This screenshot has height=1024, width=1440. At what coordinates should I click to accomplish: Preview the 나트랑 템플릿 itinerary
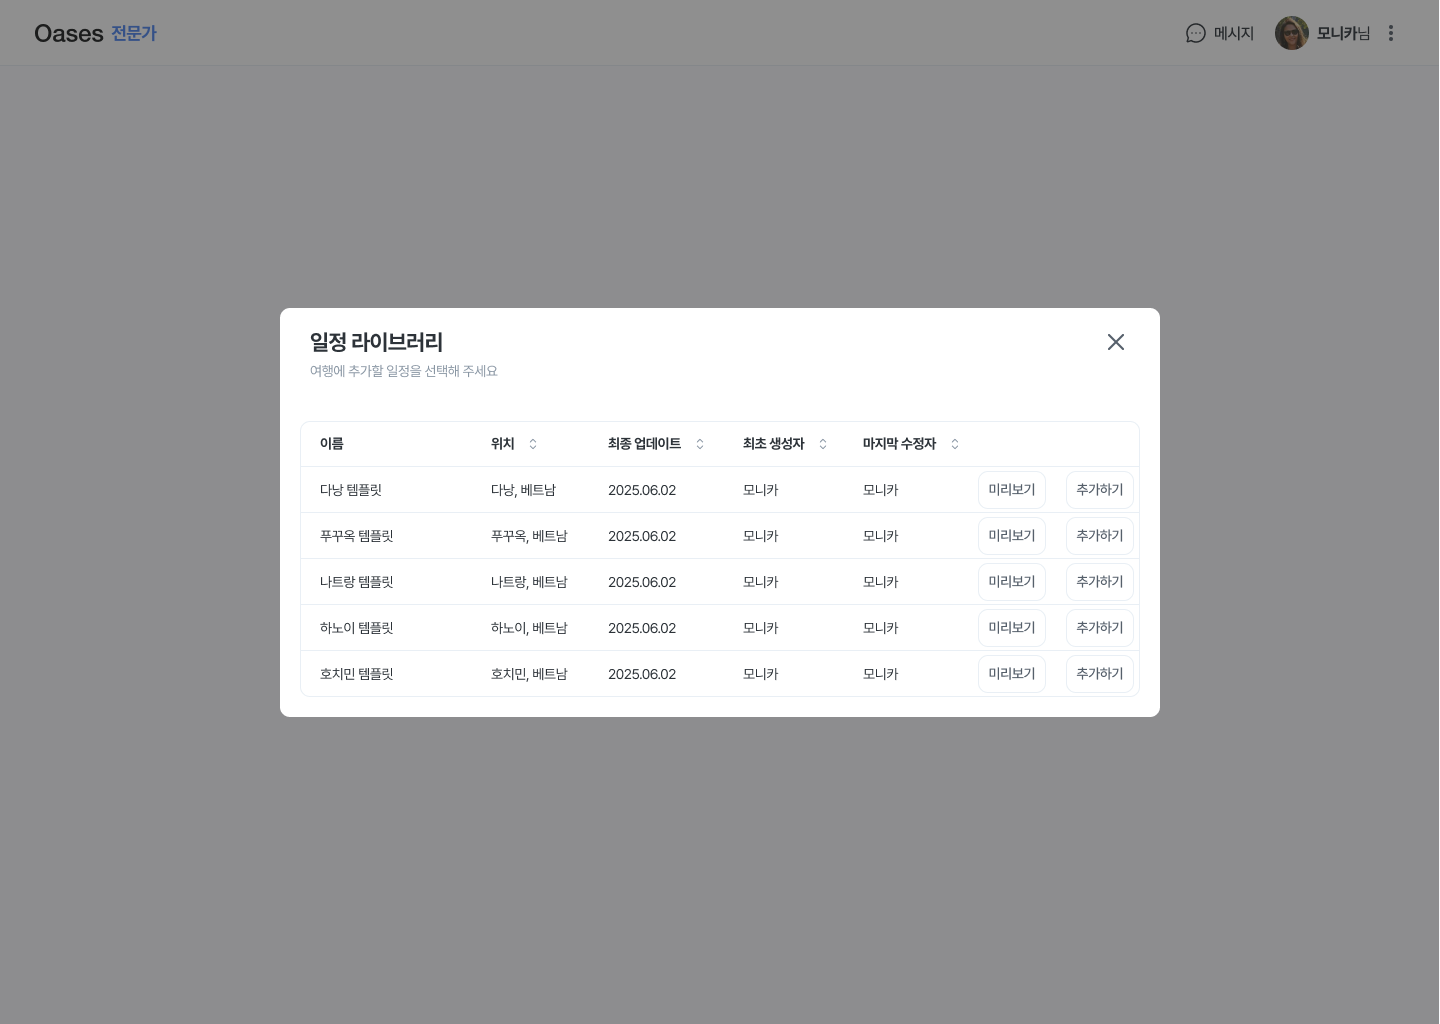(x=1011, y=582)
